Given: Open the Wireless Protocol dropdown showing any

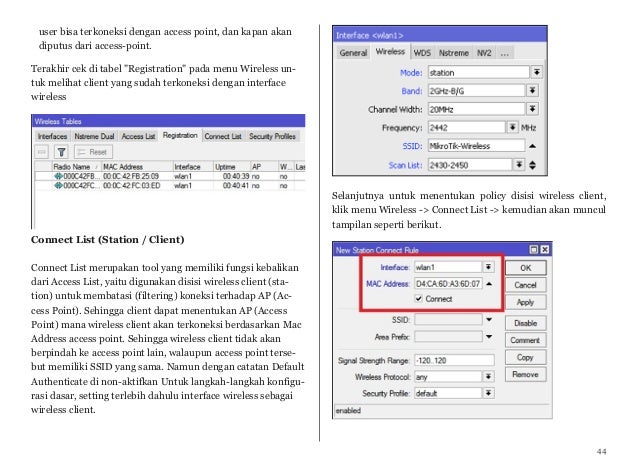Looking at the screenshot, I should pos(488,377).
